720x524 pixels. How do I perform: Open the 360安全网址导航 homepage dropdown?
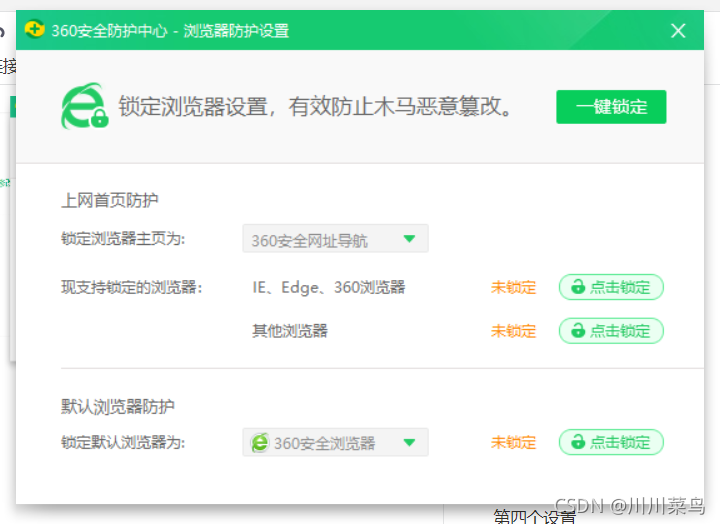[x=335, y=239]
